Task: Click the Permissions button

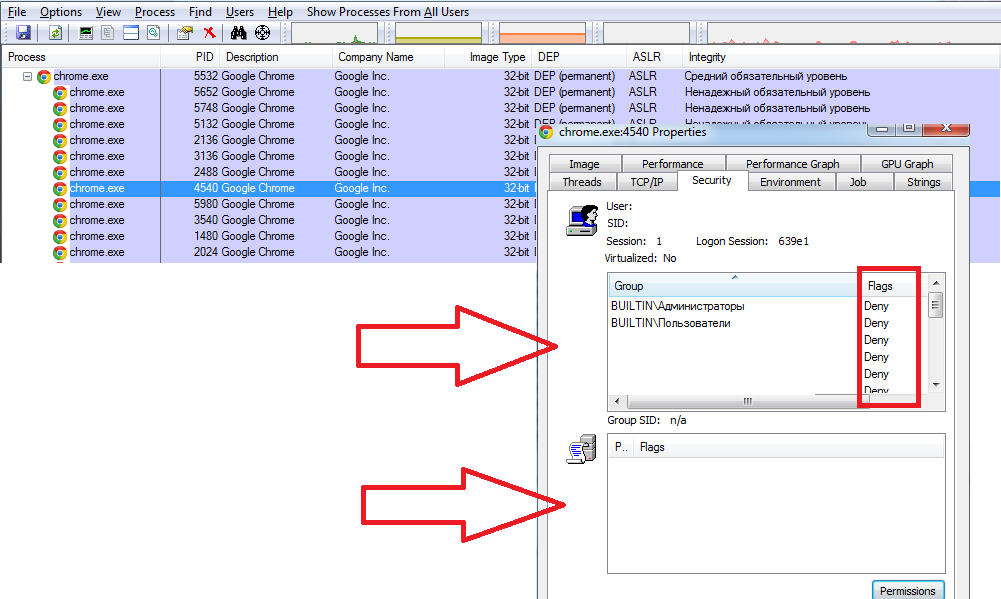Action: click(907, 591)
